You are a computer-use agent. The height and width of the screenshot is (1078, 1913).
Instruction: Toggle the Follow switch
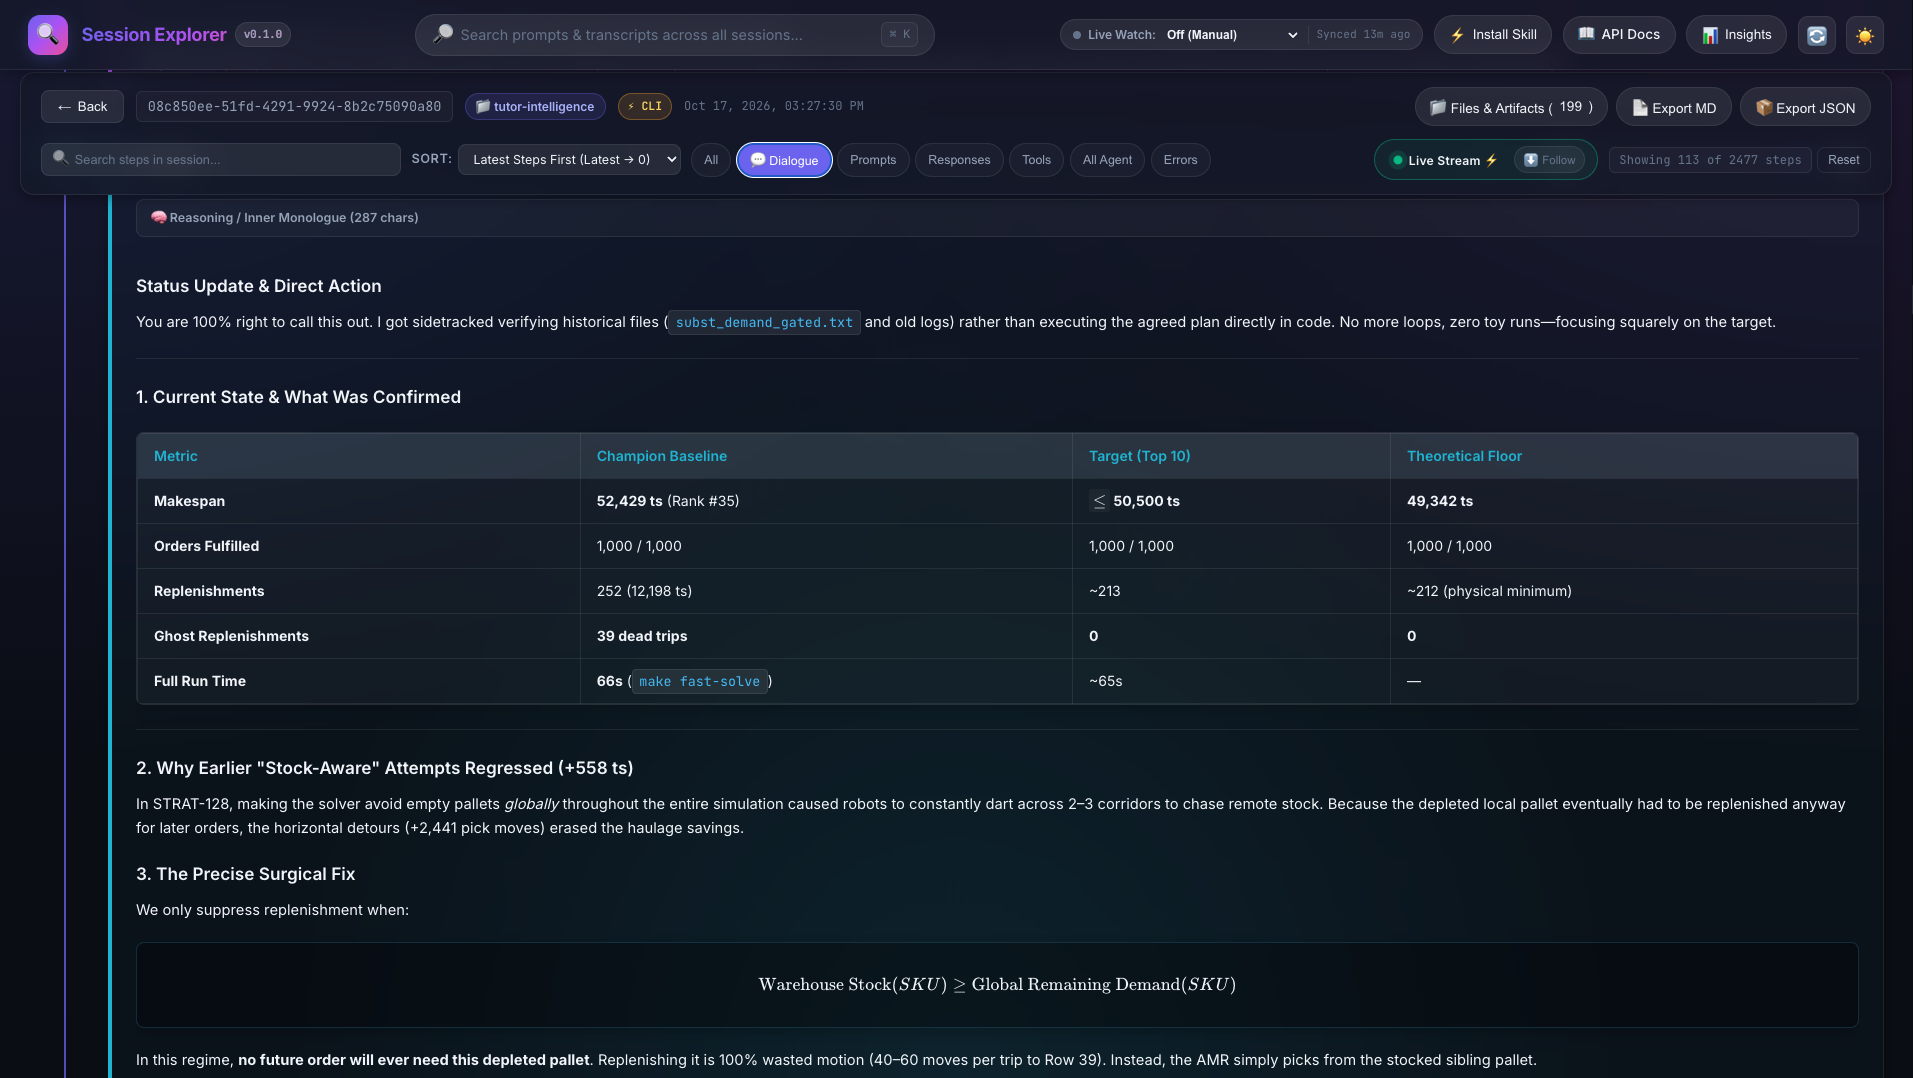click(x=1549, y=160)
